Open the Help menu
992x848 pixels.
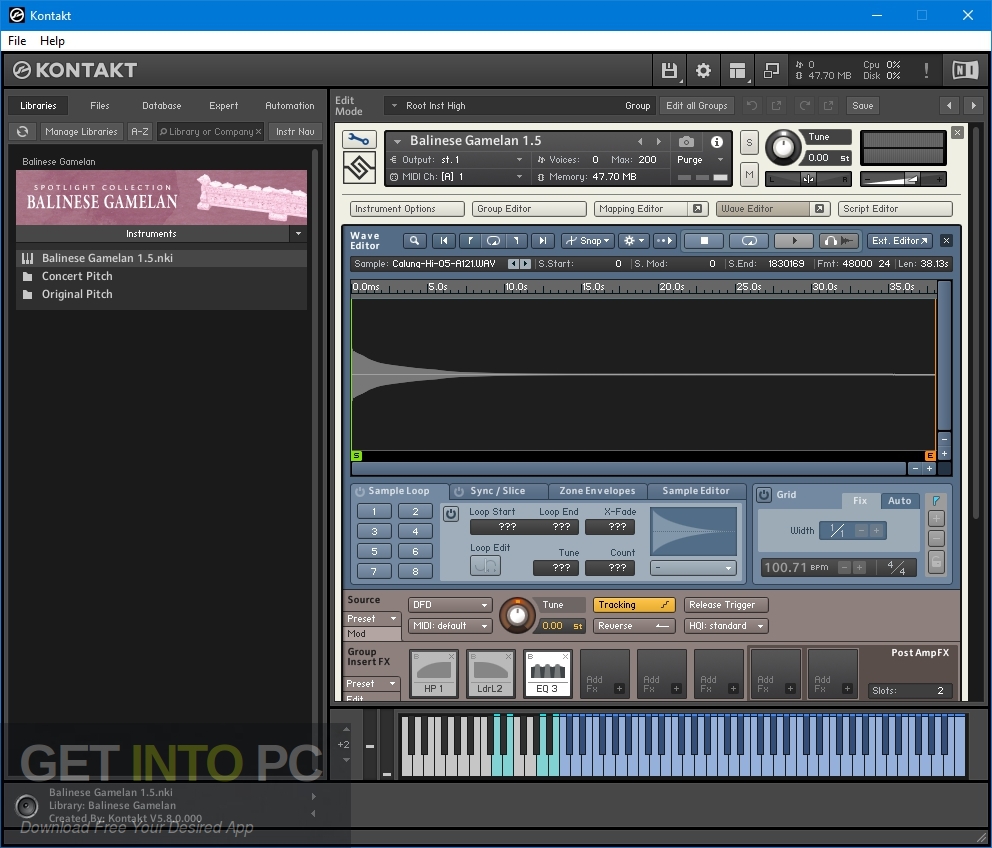tap(53, 41)
